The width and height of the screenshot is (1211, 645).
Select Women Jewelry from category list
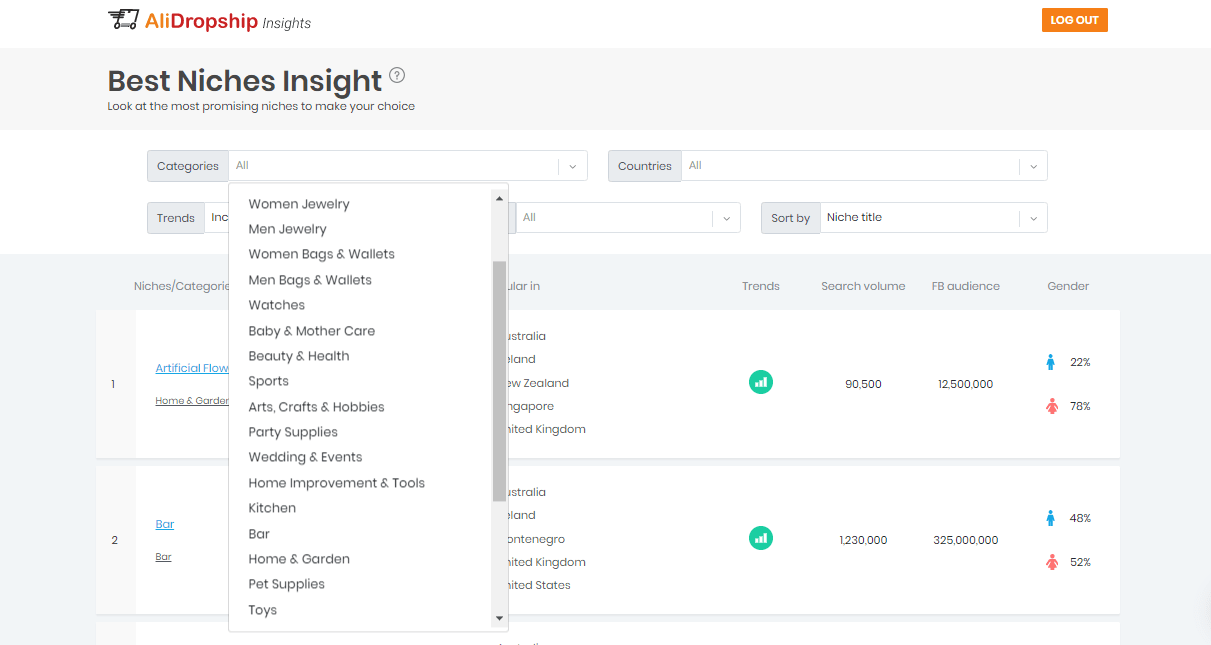pos(299,204)
